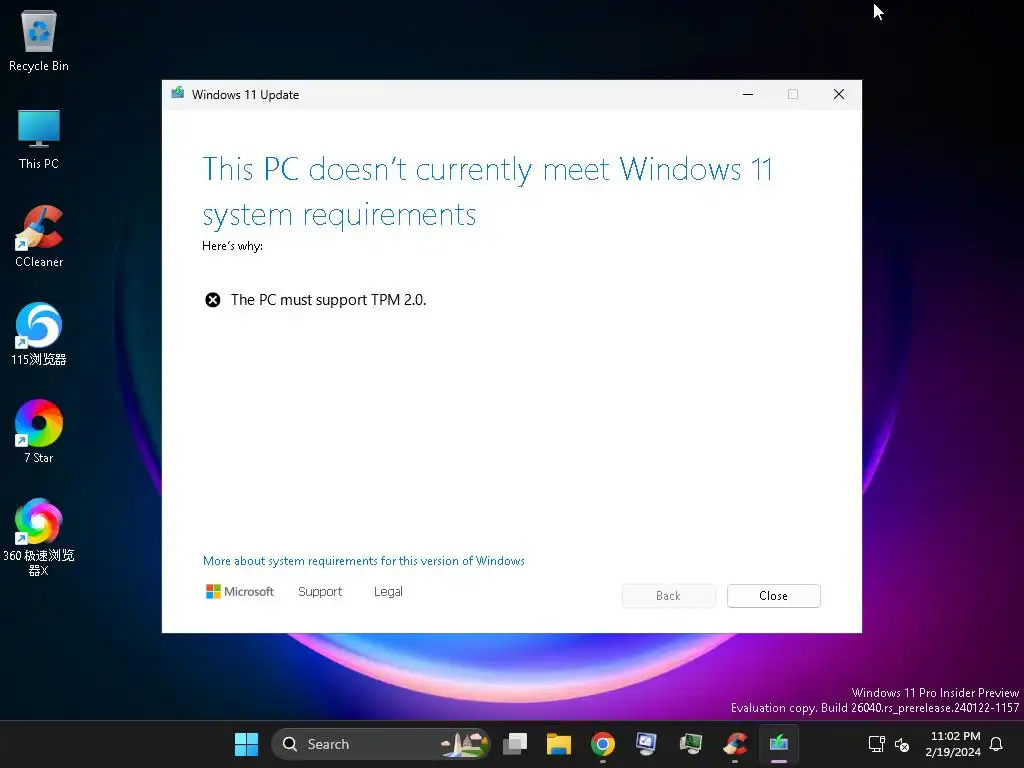
Task: Click the 'The PC must support TPM 2.0.' text
Action: point(328,300)
